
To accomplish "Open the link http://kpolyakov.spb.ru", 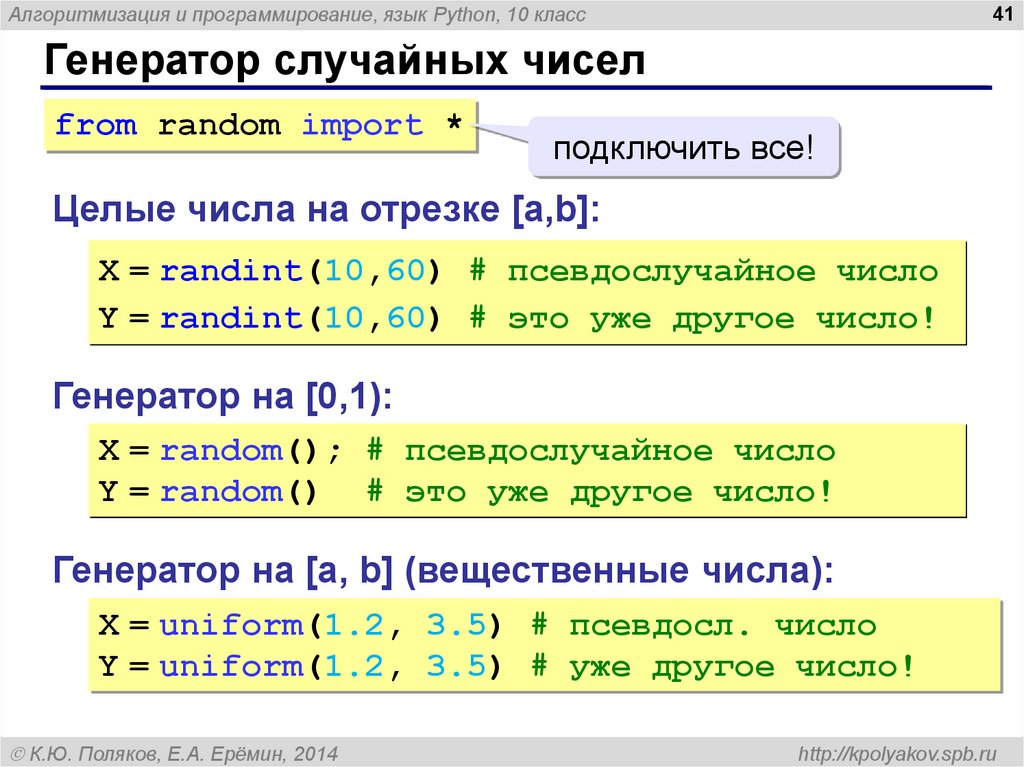I will click(x=897, y=754).
